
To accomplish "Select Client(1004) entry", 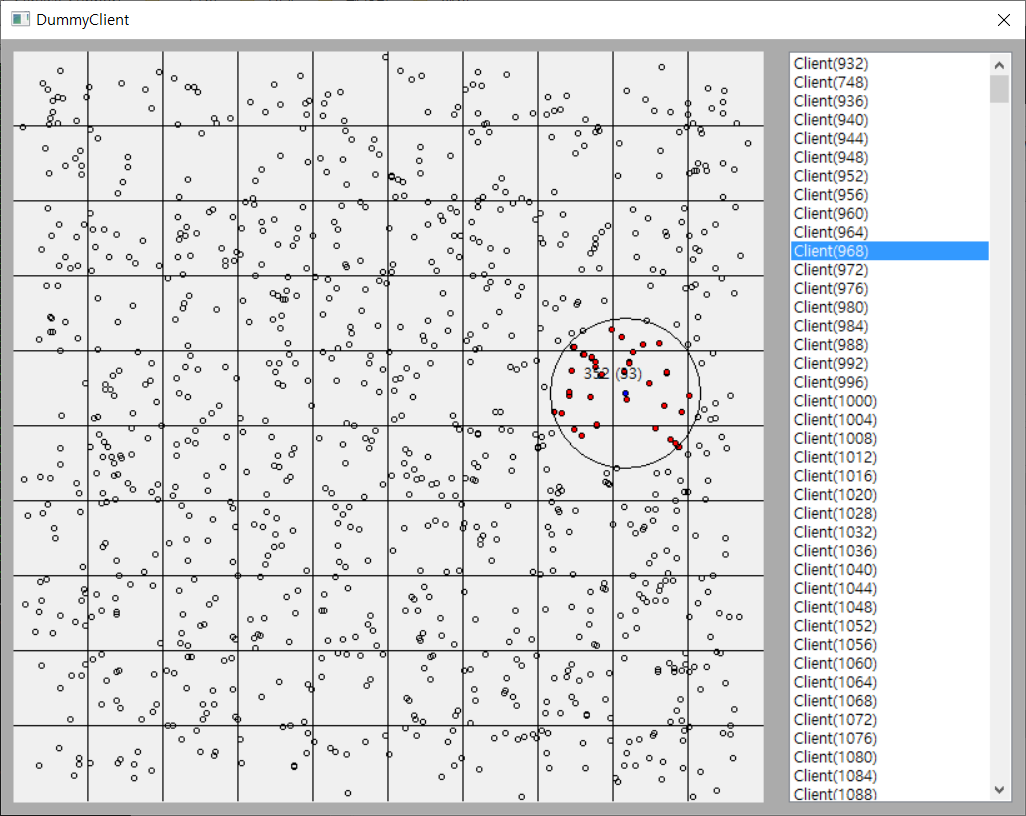I will click(x=889, y=419).
